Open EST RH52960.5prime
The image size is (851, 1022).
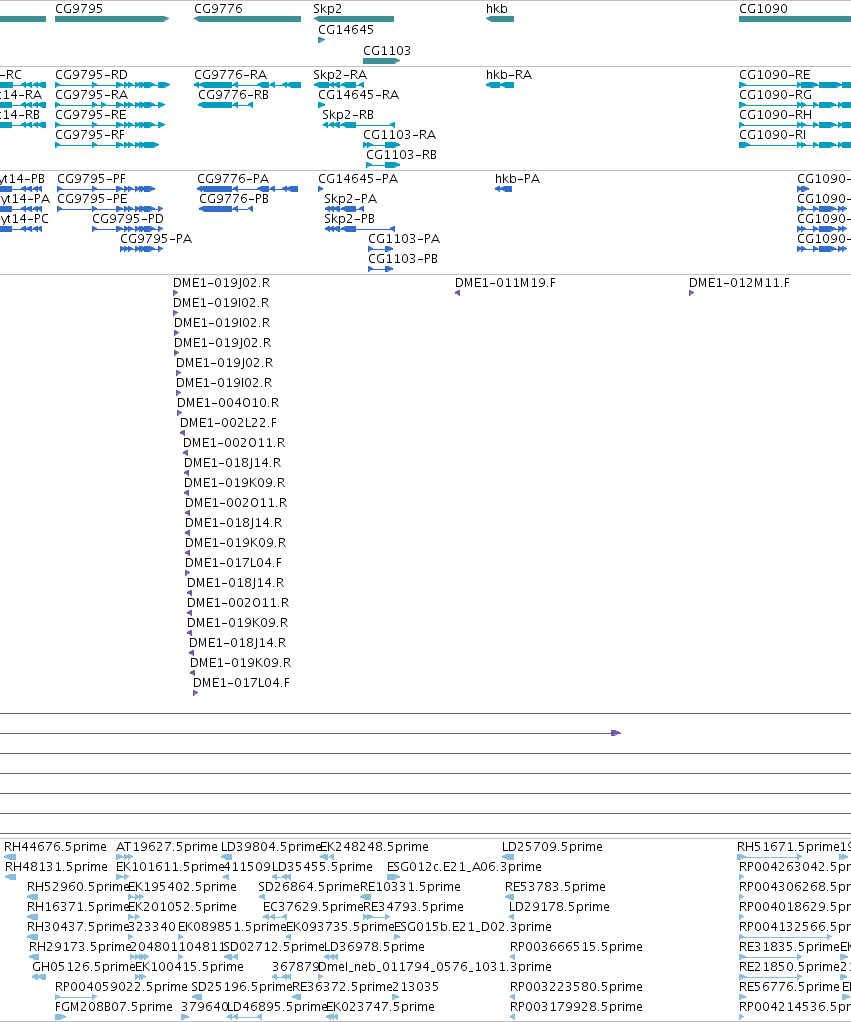(x=78, y=887)
